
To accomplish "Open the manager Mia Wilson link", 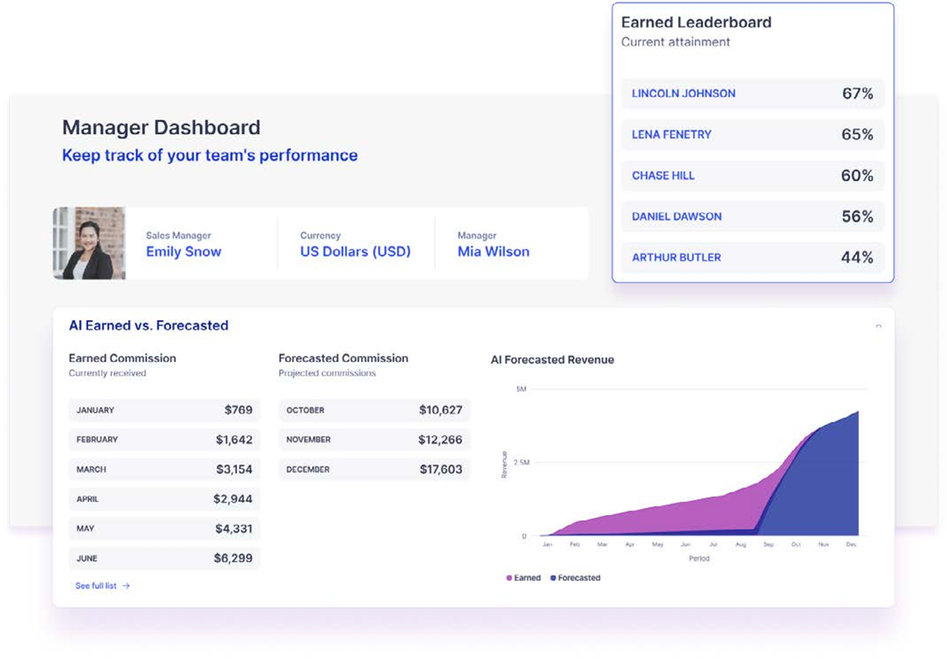I will (x=493, y=252).
